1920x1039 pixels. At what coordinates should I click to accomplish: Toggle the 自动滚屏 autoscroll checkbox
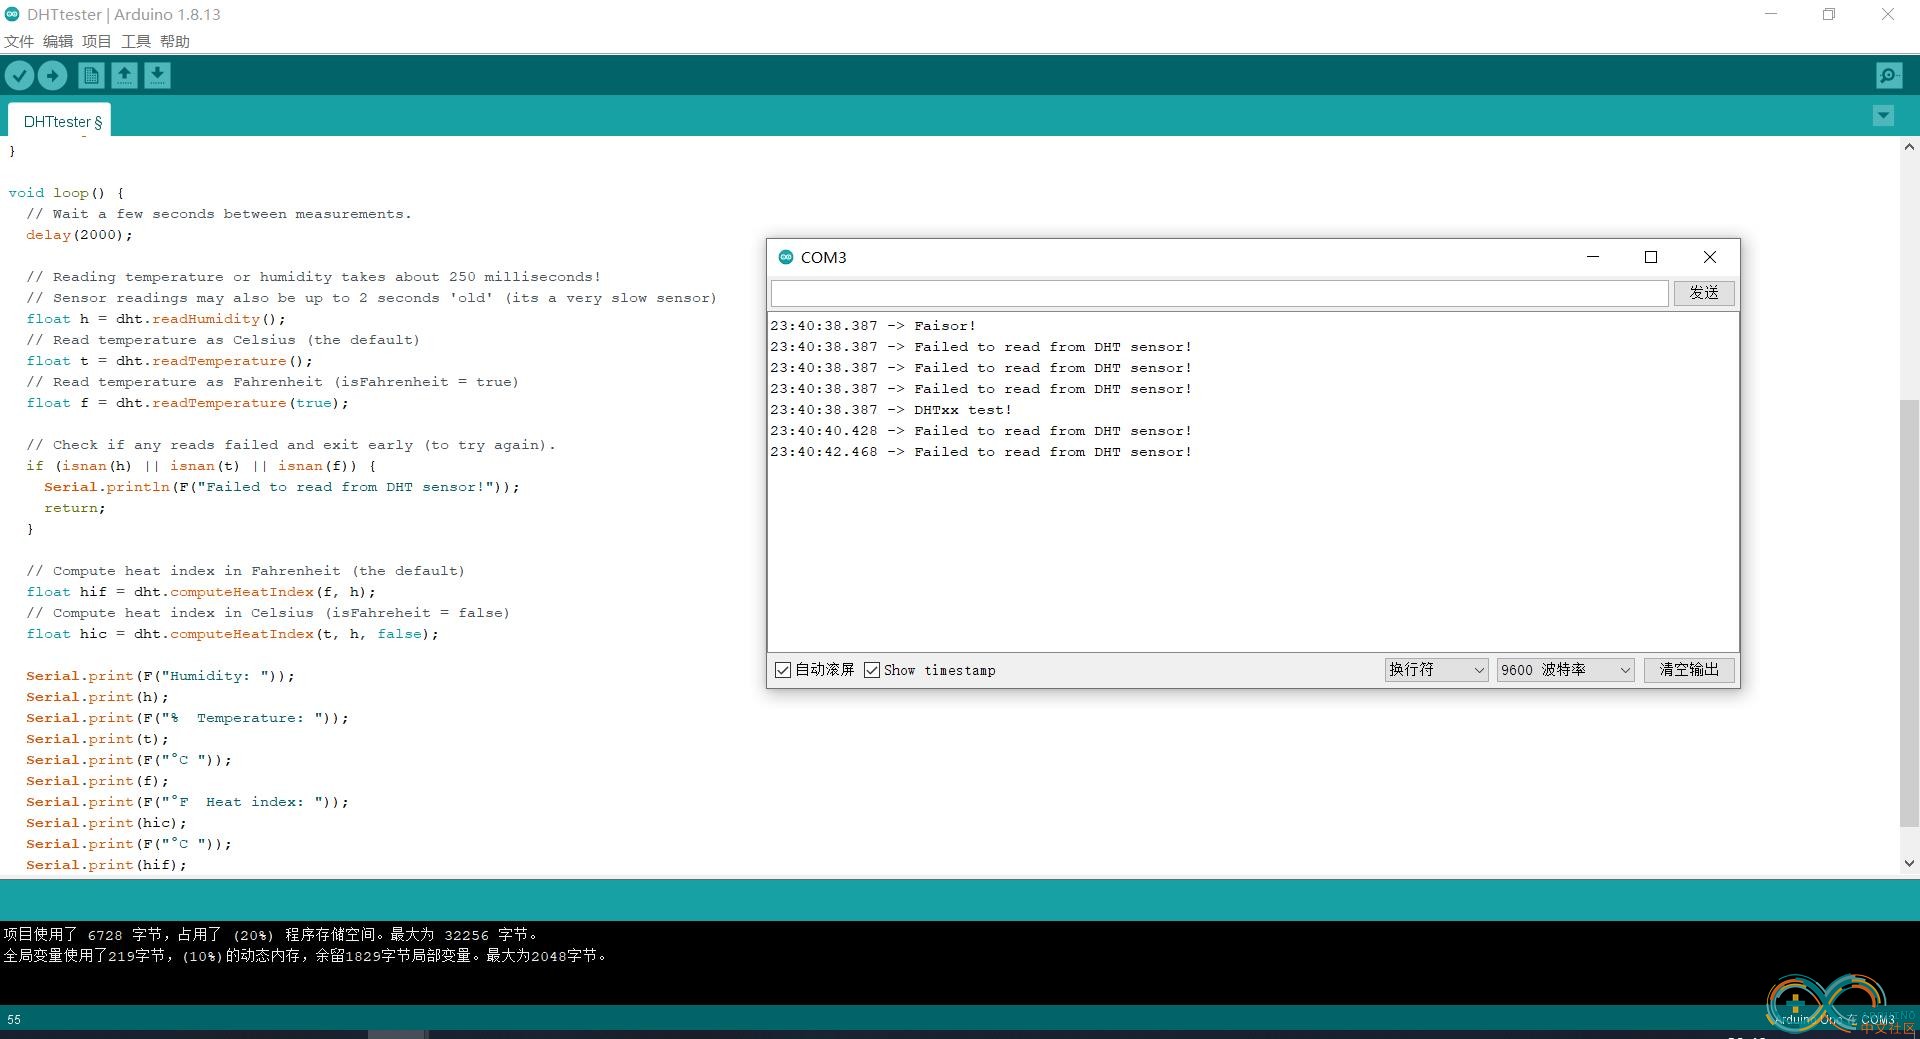tap(783, 670)
